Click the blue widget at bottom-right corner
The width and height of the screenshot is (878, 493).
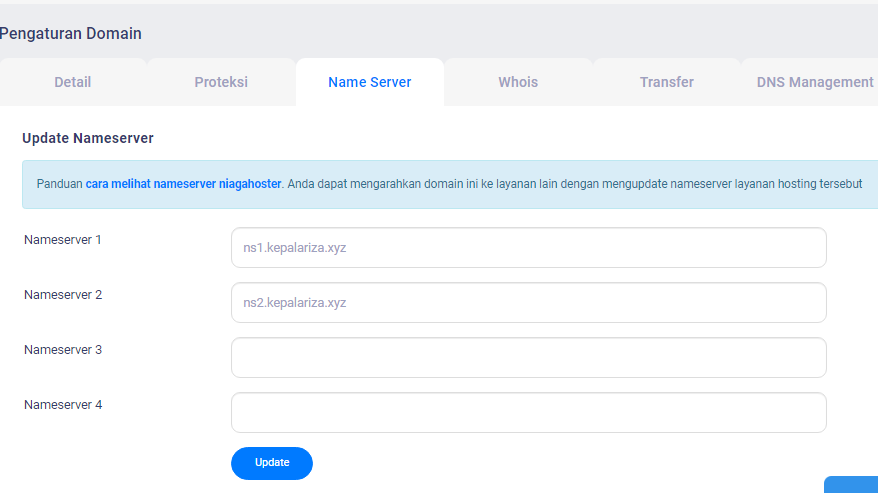pos(853,485)
